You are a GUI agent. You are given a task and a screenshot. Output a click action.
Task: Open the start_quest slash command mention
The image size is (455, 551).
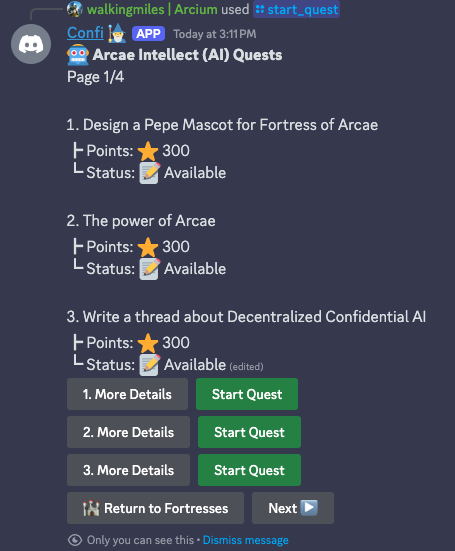297,9
